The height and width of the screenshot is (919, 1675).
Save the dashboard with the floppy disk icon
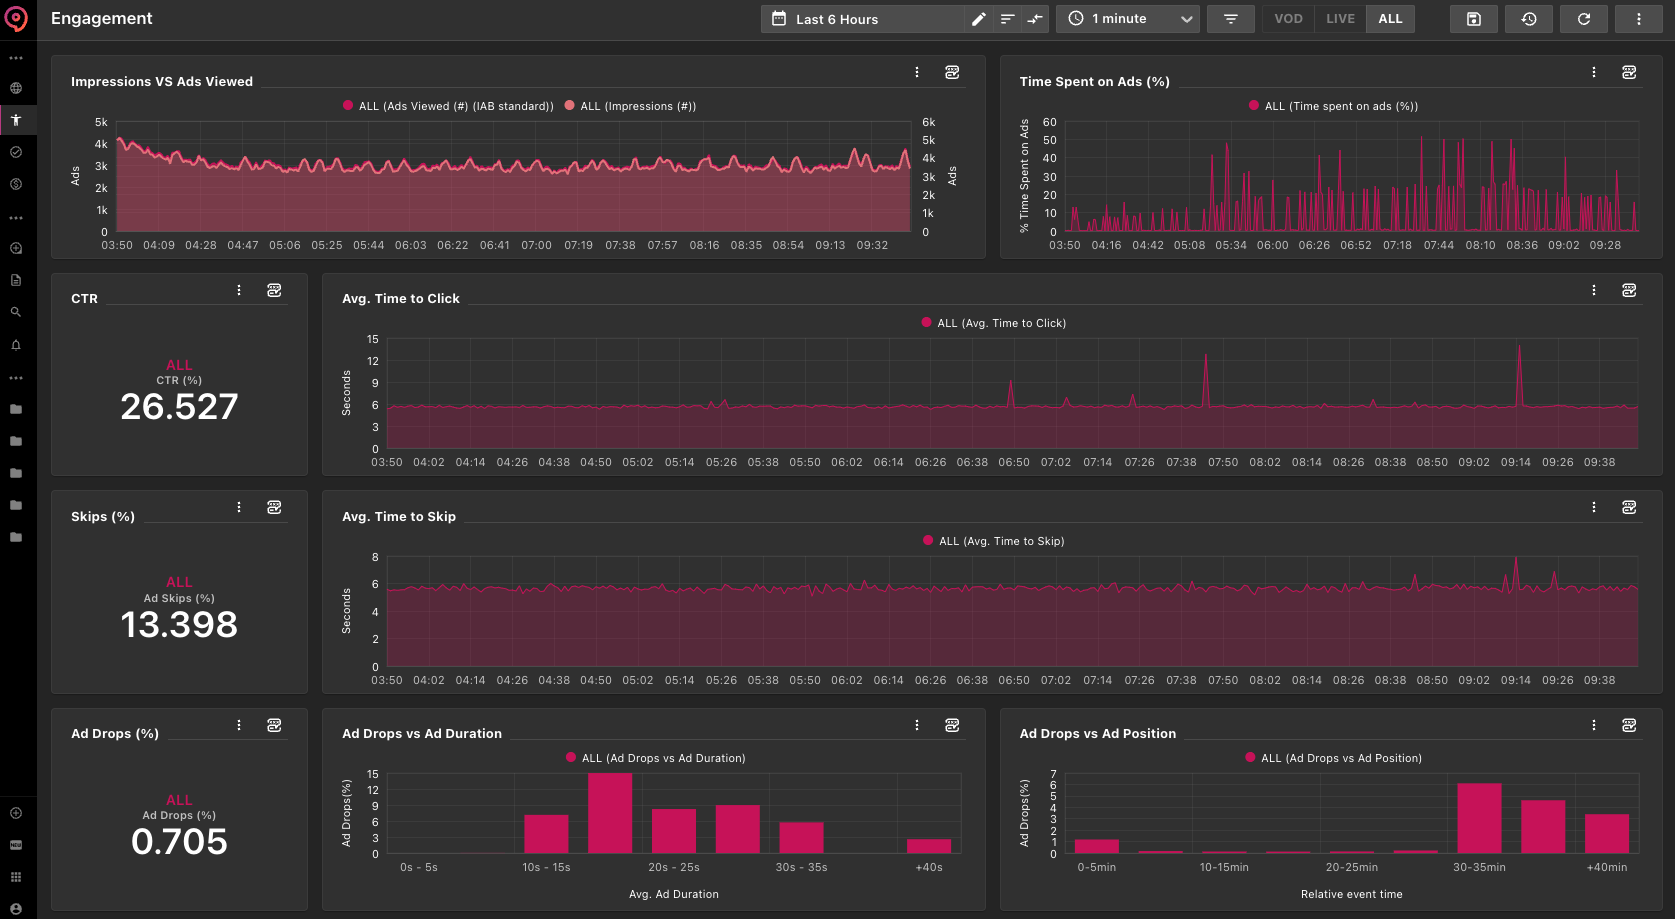point(1474,19)
